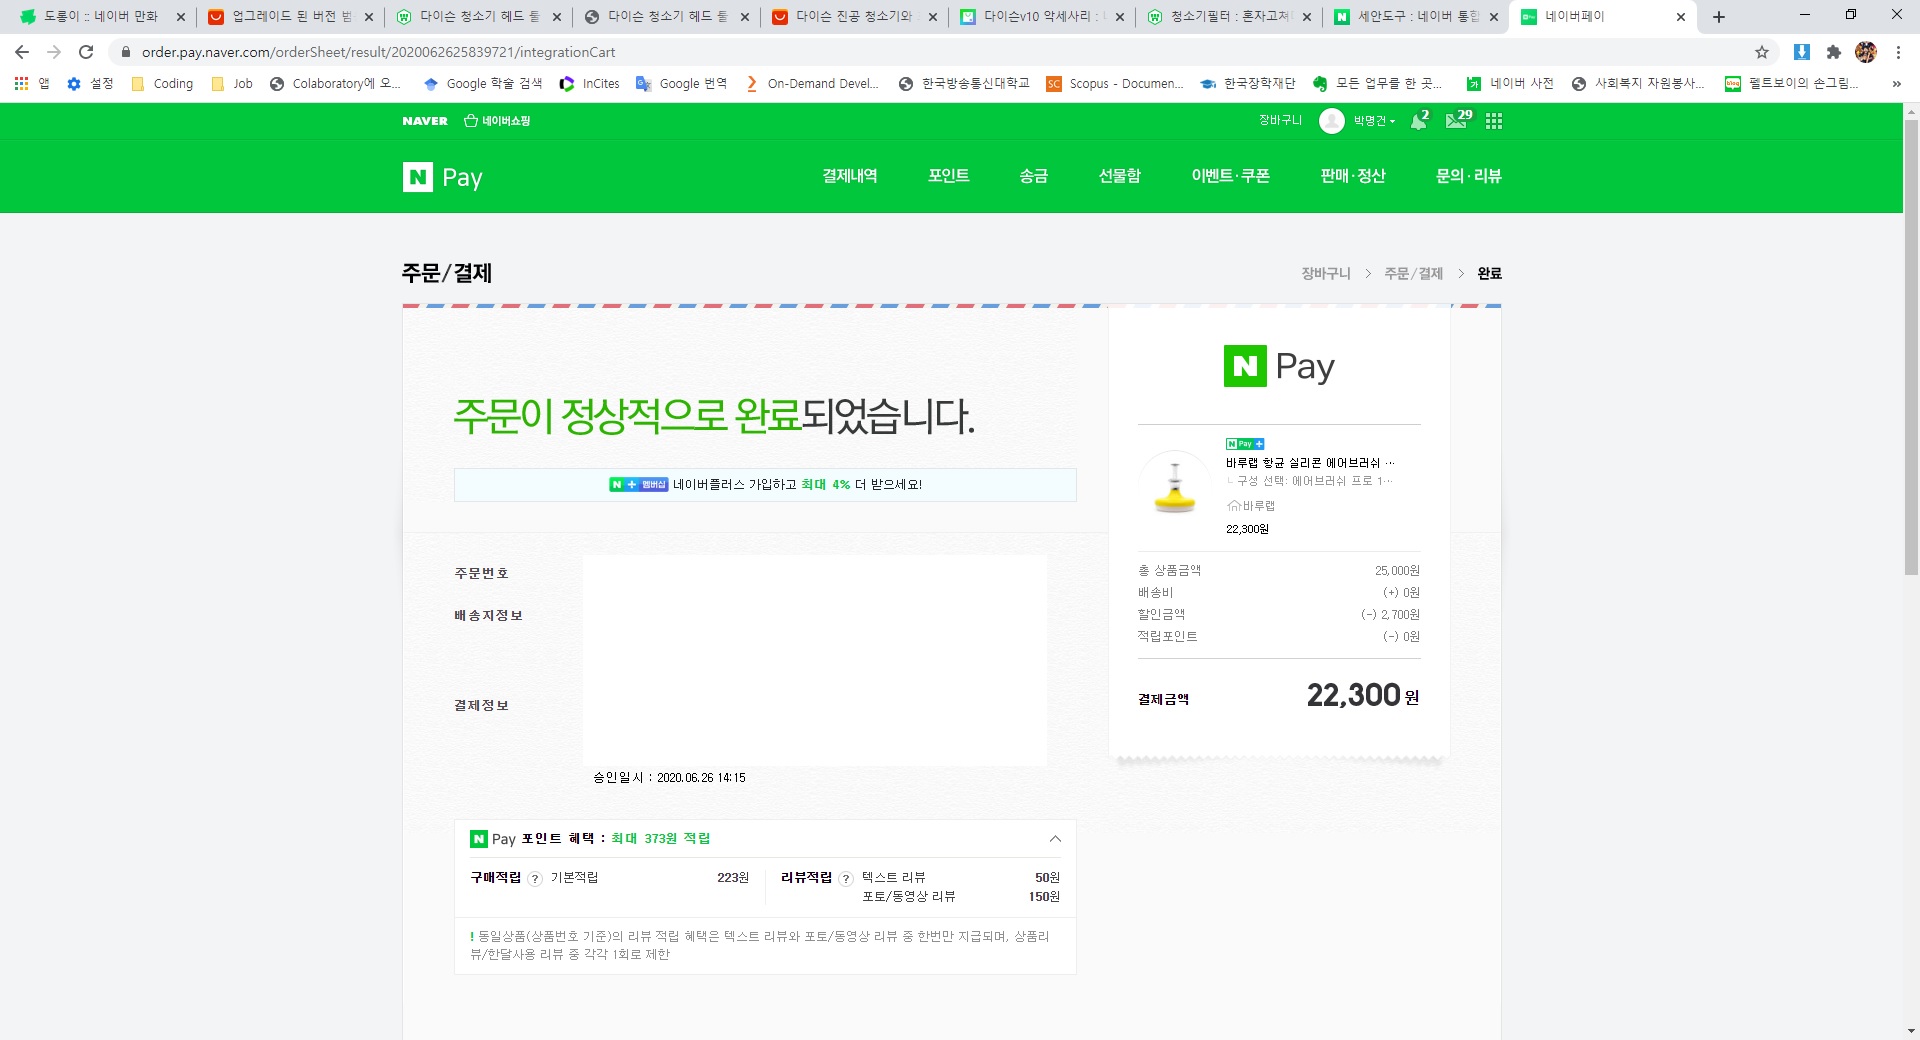Reload the page with the refresh icon
The image size is (1920, 1040).
tap(86, 52)
